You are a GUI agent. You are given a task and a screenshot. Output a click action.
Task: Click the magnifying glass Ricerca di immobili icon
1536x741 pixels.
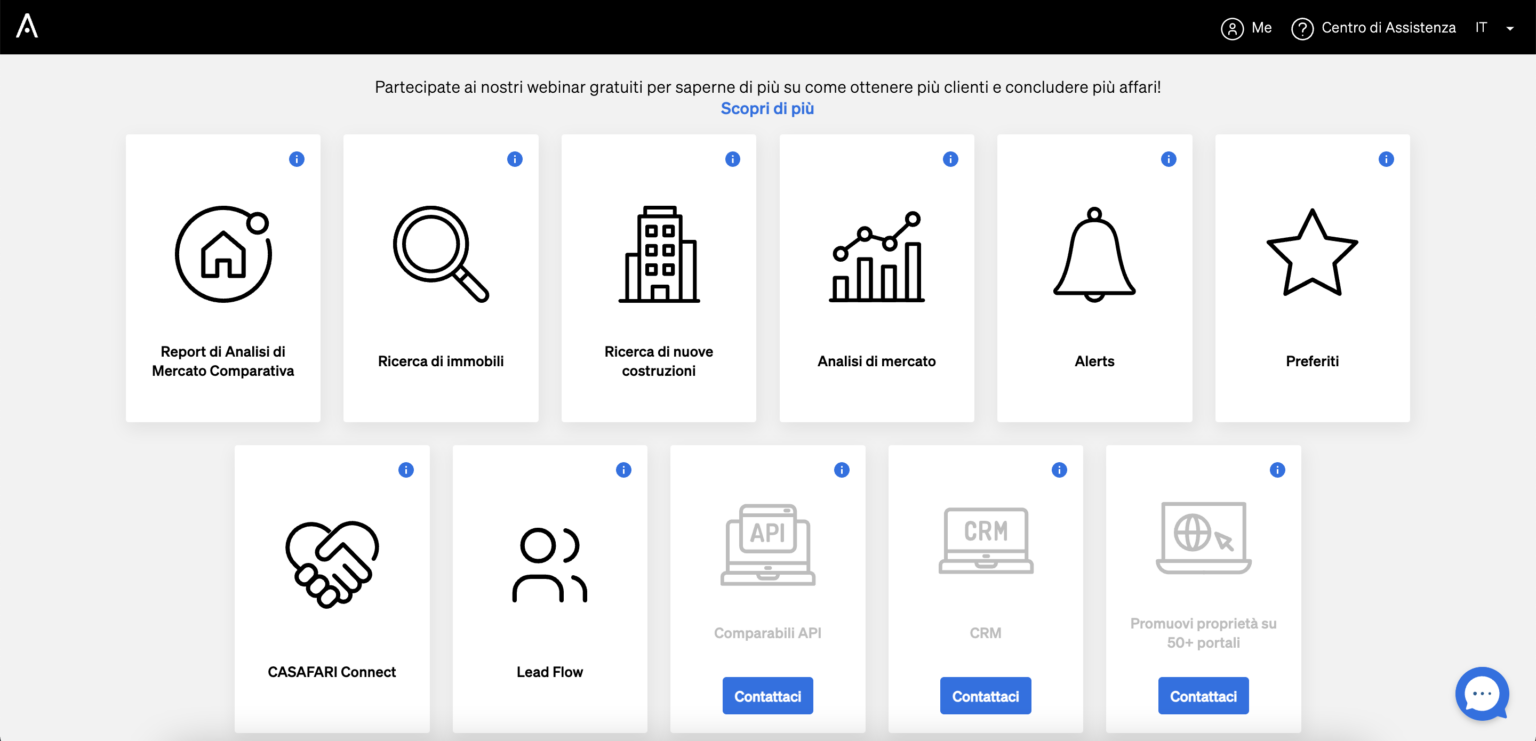coord(441,254)
